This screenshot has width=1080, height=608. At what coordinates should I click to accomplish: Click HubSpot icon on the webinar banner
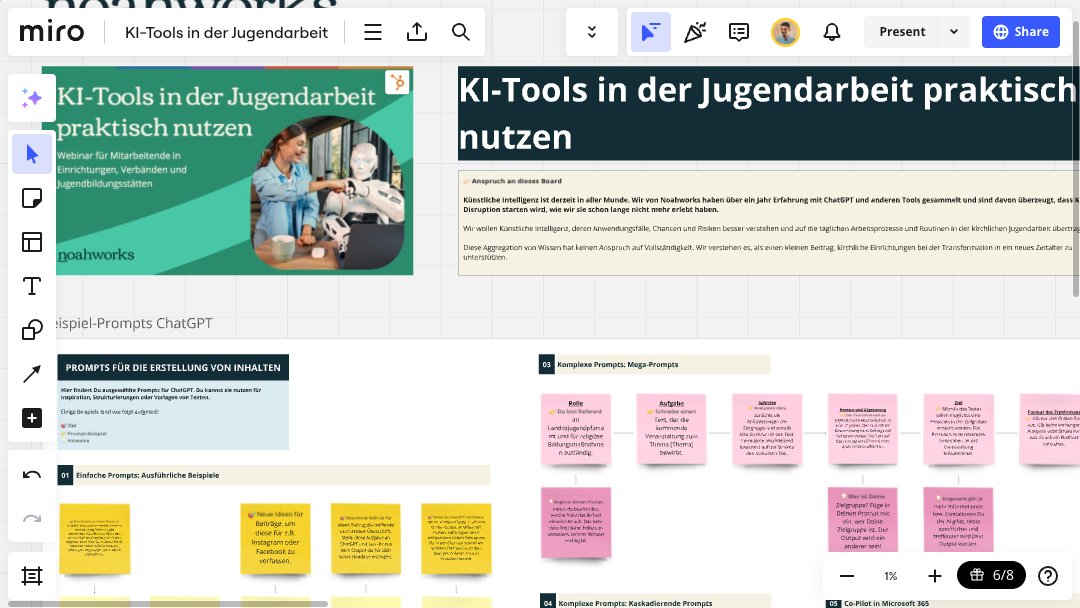click(x=397, y=82)
